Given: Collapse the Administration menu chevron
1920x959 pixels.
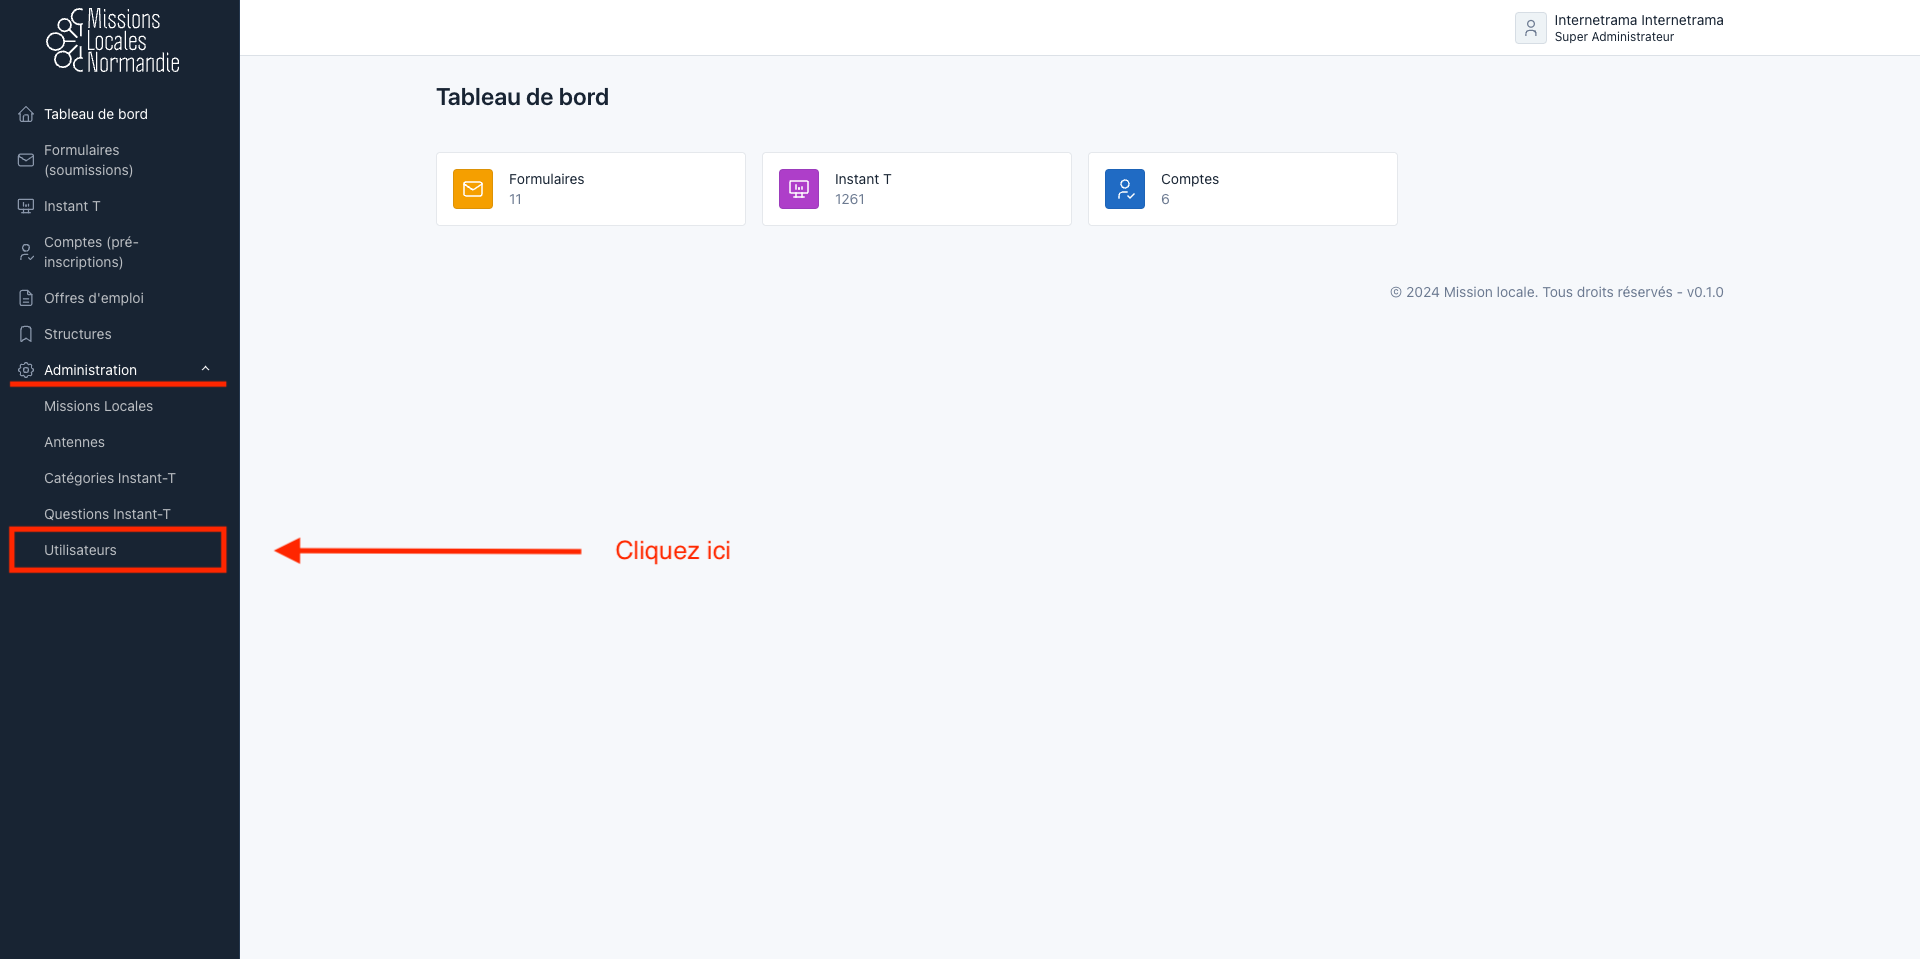Looking at the screenshot, I should point(206,369).
